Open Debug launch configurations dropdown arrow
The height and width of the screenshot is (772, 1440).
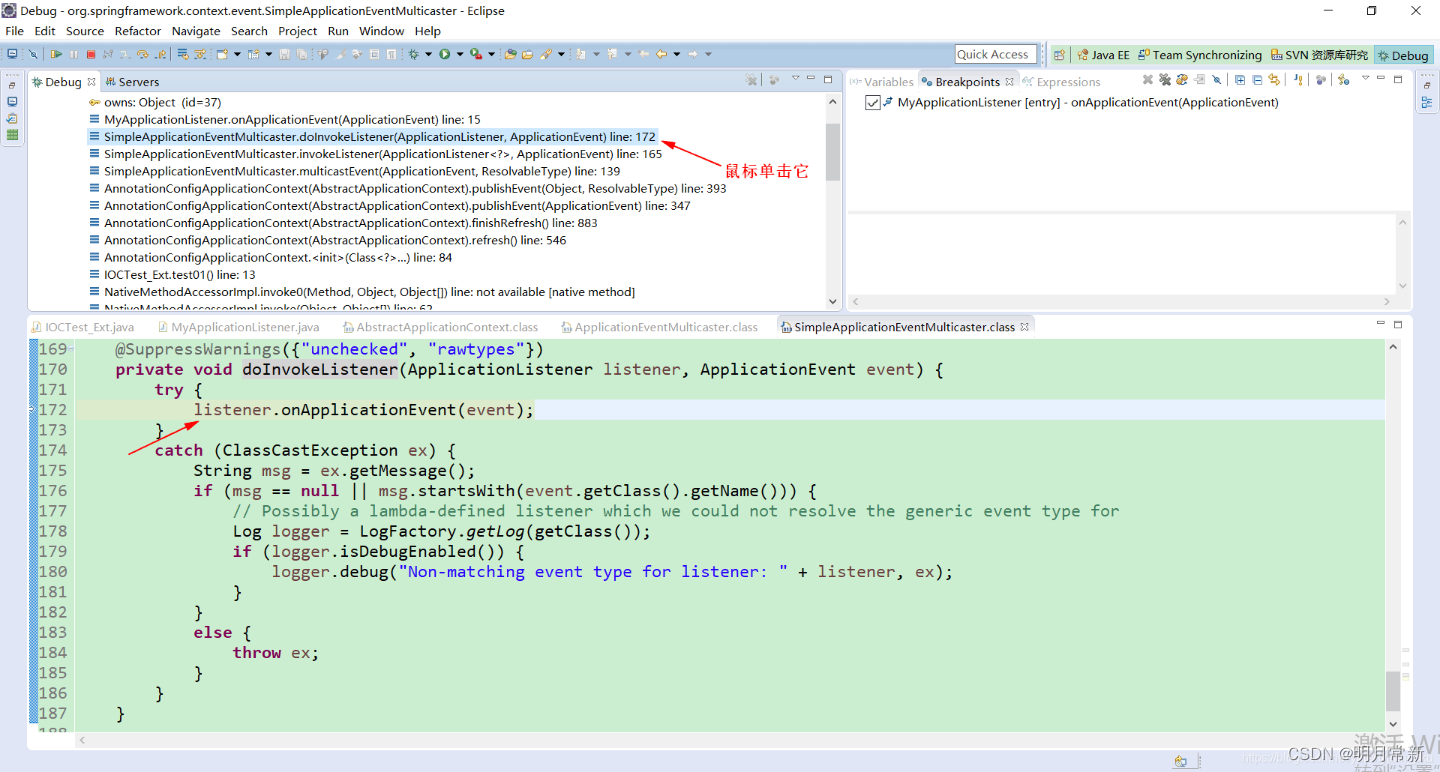tap(428, 54)
